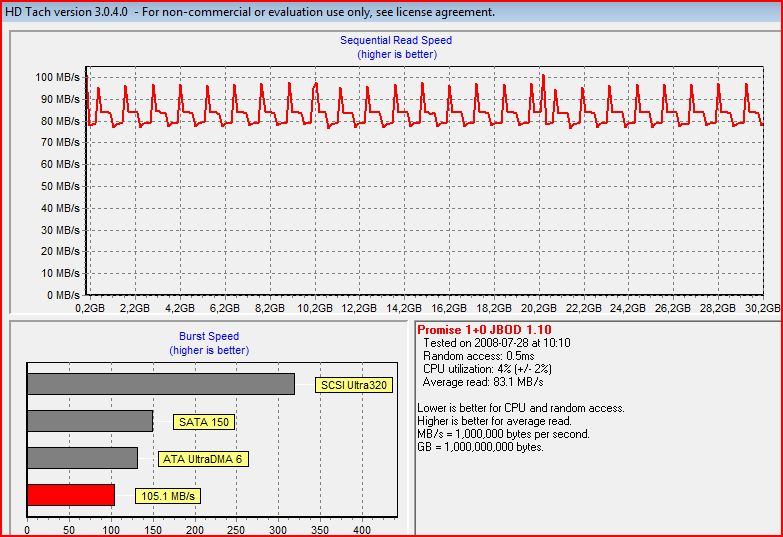Click the 70 MB/s axis label
Screen dimensions: 783x537
pyautogui.click(x=60, y=143)
